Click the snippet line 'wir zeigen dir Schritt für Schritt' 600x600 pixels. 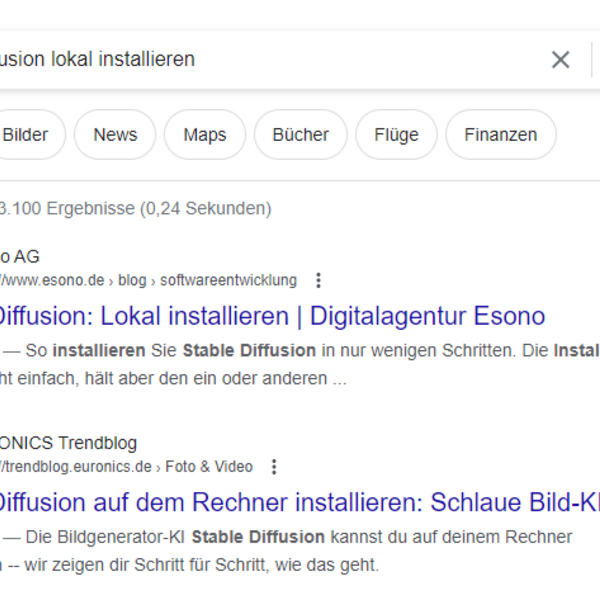point(200,565)
